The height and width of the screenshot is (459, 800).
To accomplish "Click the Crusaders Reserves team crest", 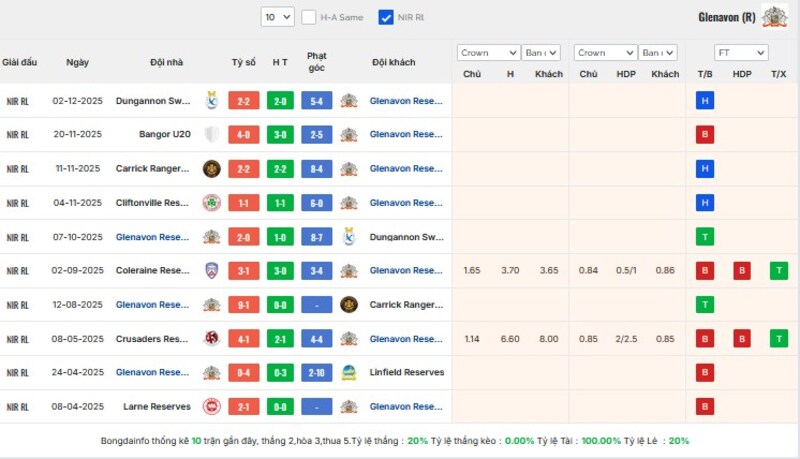I will pyautogui.click(x=211, y=339).
